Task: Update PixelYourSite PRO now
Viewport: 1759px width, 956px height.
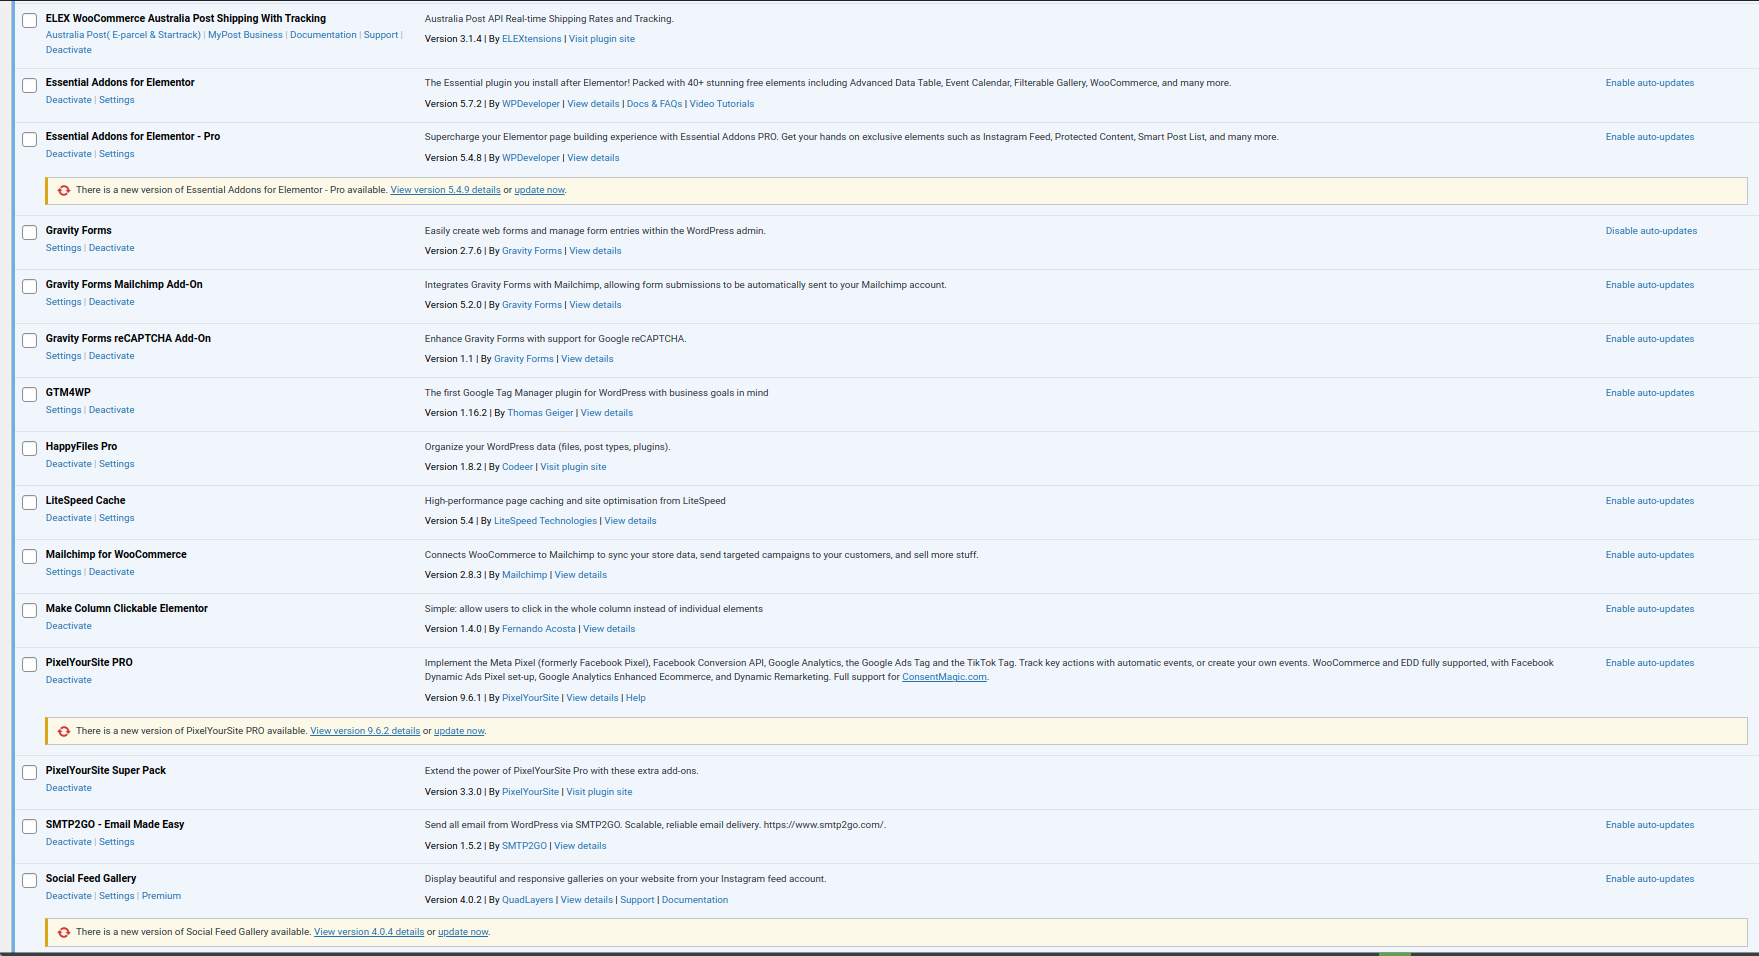Action: (x=459, y=731)
